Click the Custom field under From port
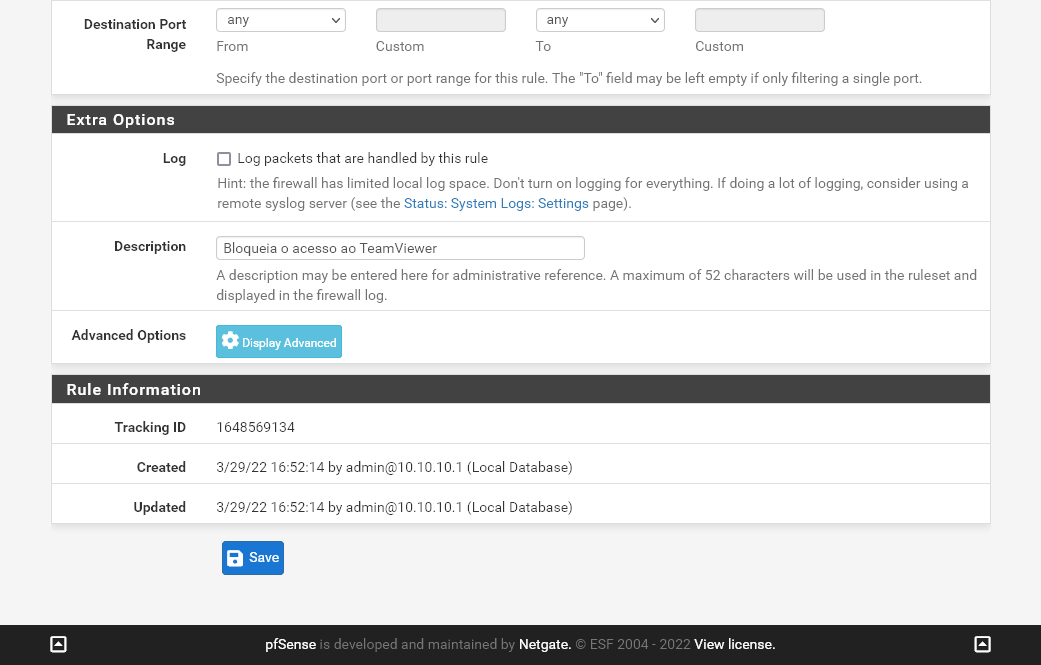The image size is (1041, 665). pos(440,20)
